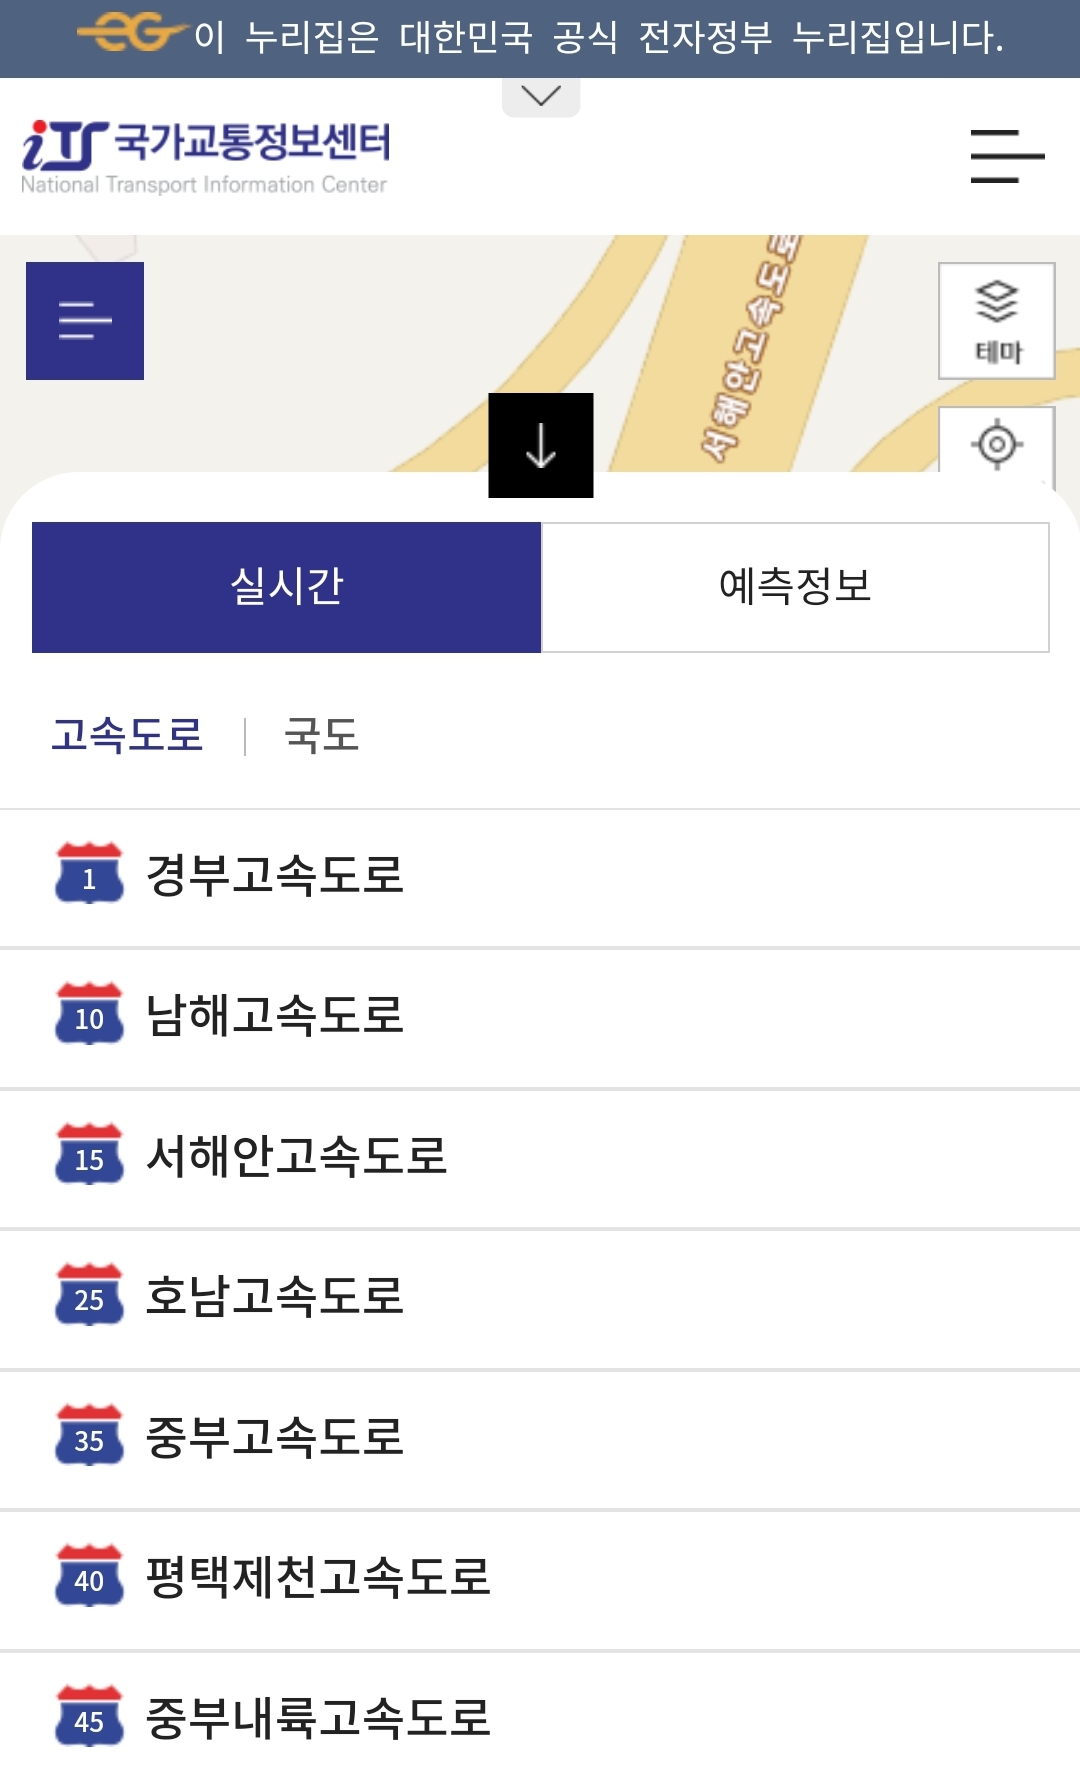Switch to the 예측정보 tab
The image size is (1080, 1770).
(795, 587)
